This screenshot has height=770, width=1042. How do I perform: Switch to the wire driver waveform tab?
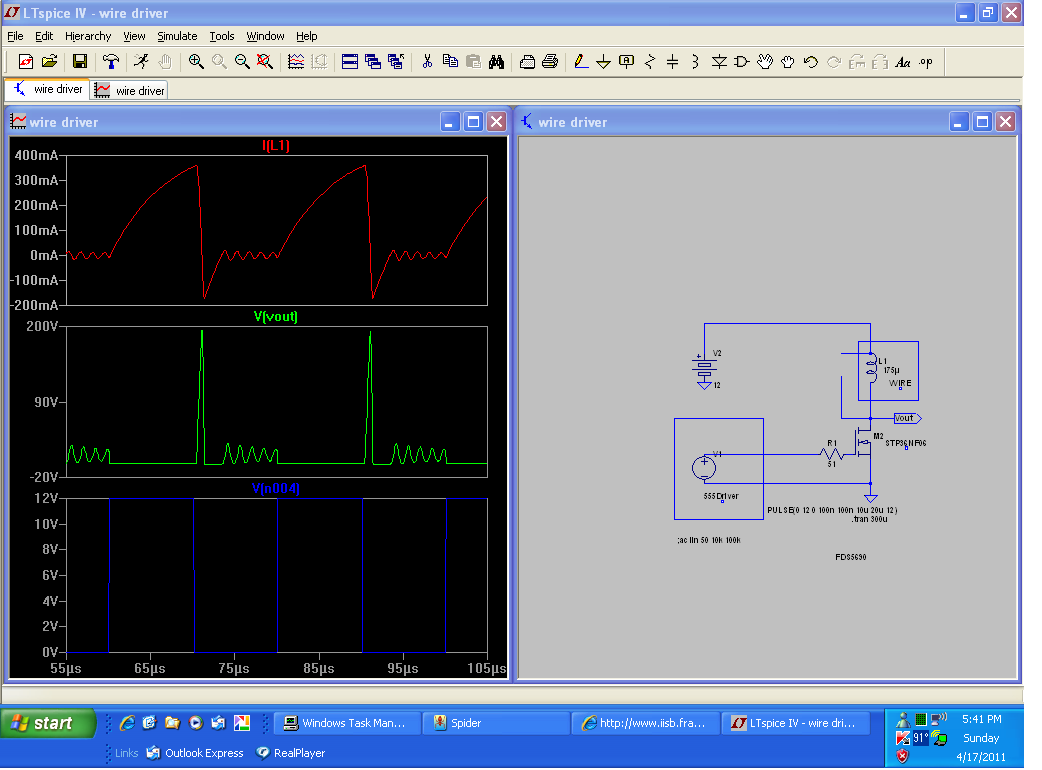pos(129,90)
